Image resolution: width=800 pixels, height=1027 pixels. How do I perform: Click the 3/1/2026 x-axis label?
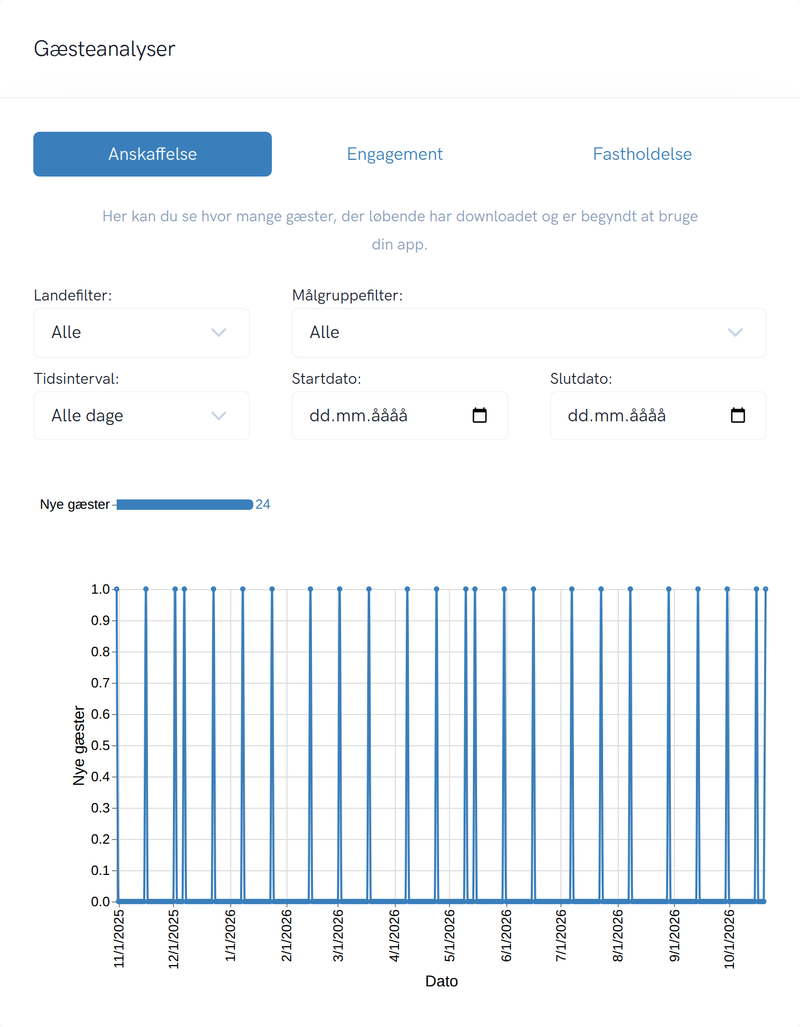click(x=338, y=935)
